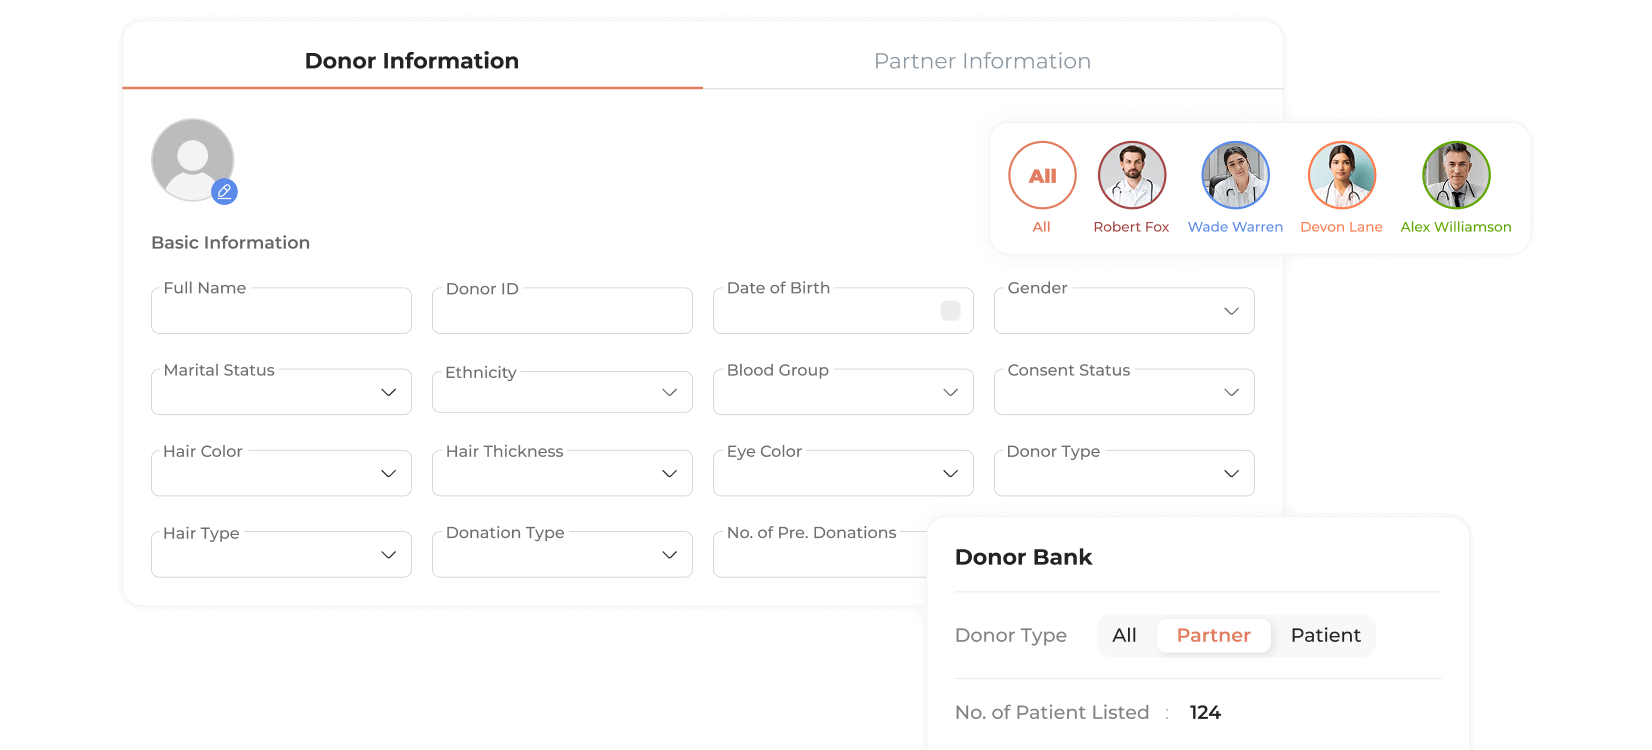The height and width of the screenshot is (750, 1652).
Task: Open the Donor Information tab
Action: pos(412,61)
